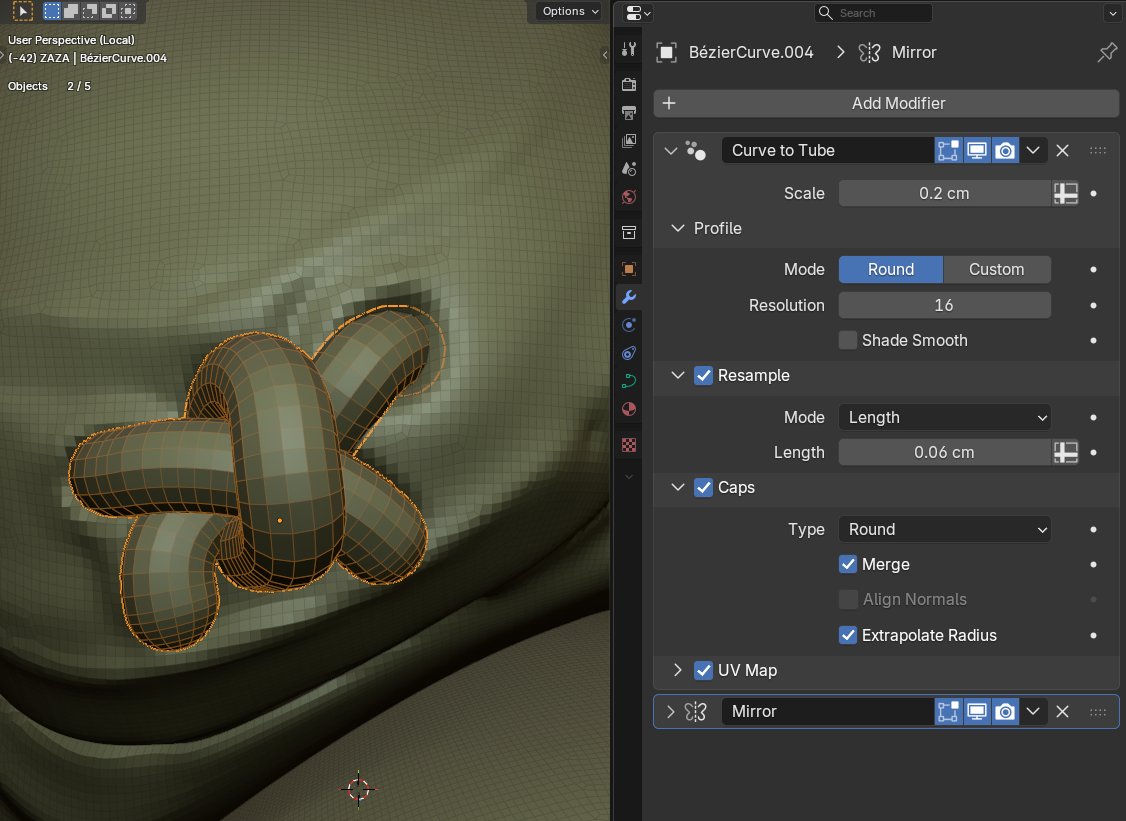This screenshot has height=821, width=1126.
Task: Click the Add Modifier button
Action: click(x=886, y=103)
